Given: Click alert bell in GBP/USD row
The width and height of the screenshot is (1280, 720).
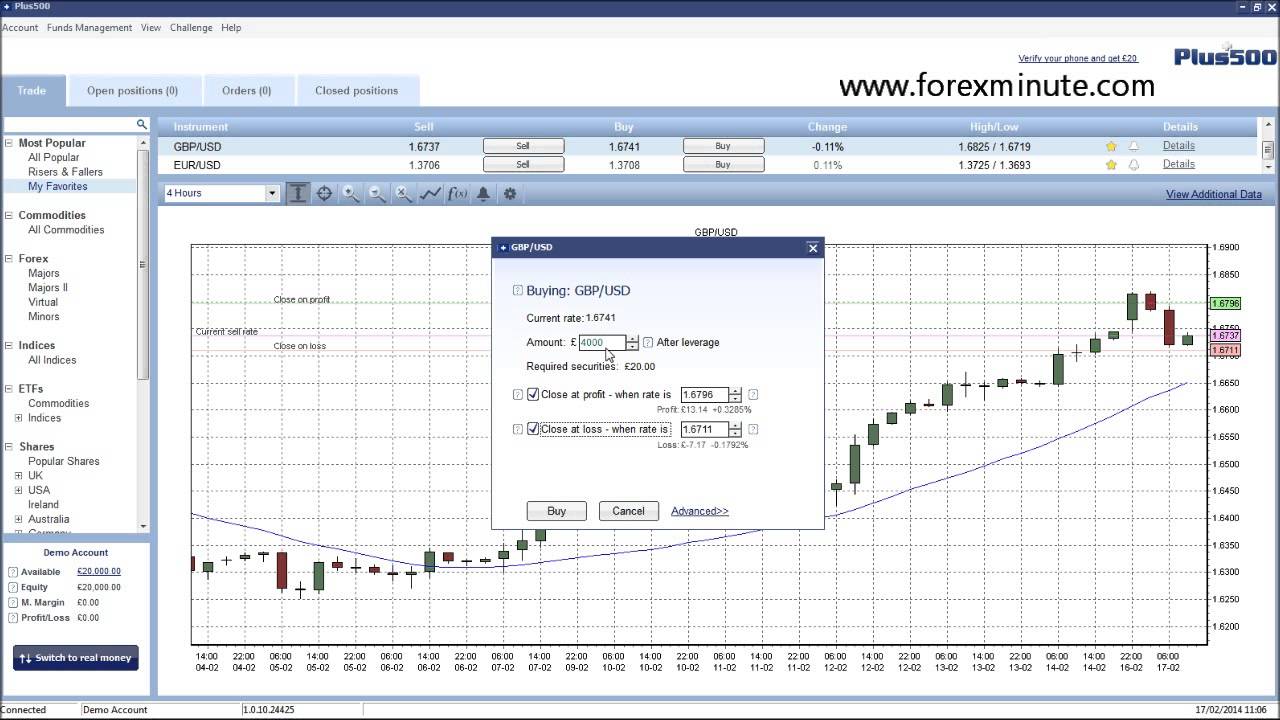Looking at the screenshot, I should pos(1134,146).
